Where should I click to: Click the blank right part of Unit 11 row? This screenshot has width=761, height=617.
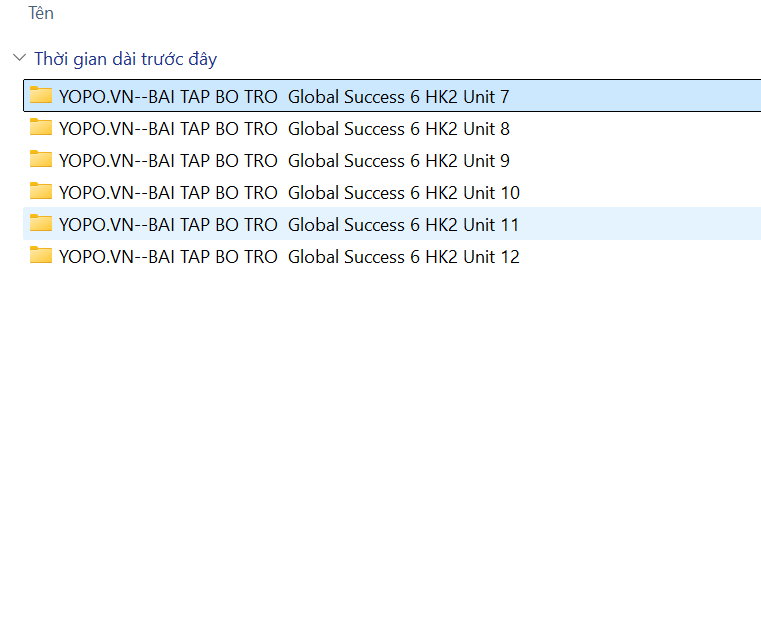click(x=640, y=225)
